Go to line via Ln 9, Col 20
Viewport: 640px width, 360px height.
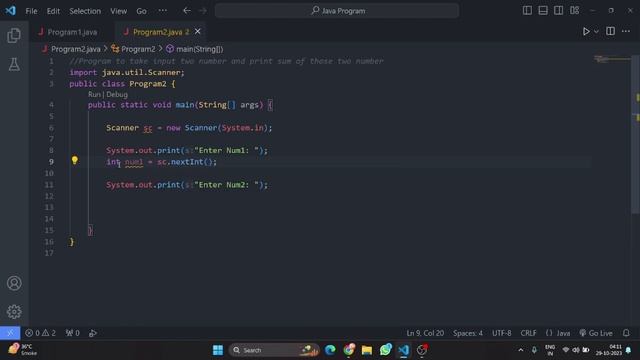425,333
